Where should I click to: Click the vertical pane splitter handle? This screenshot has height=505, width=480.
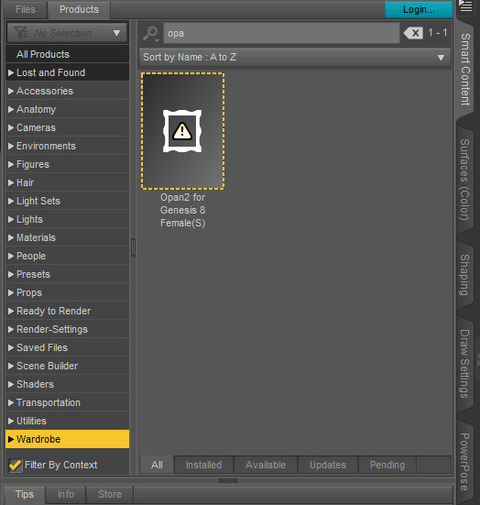click(133, 247)
